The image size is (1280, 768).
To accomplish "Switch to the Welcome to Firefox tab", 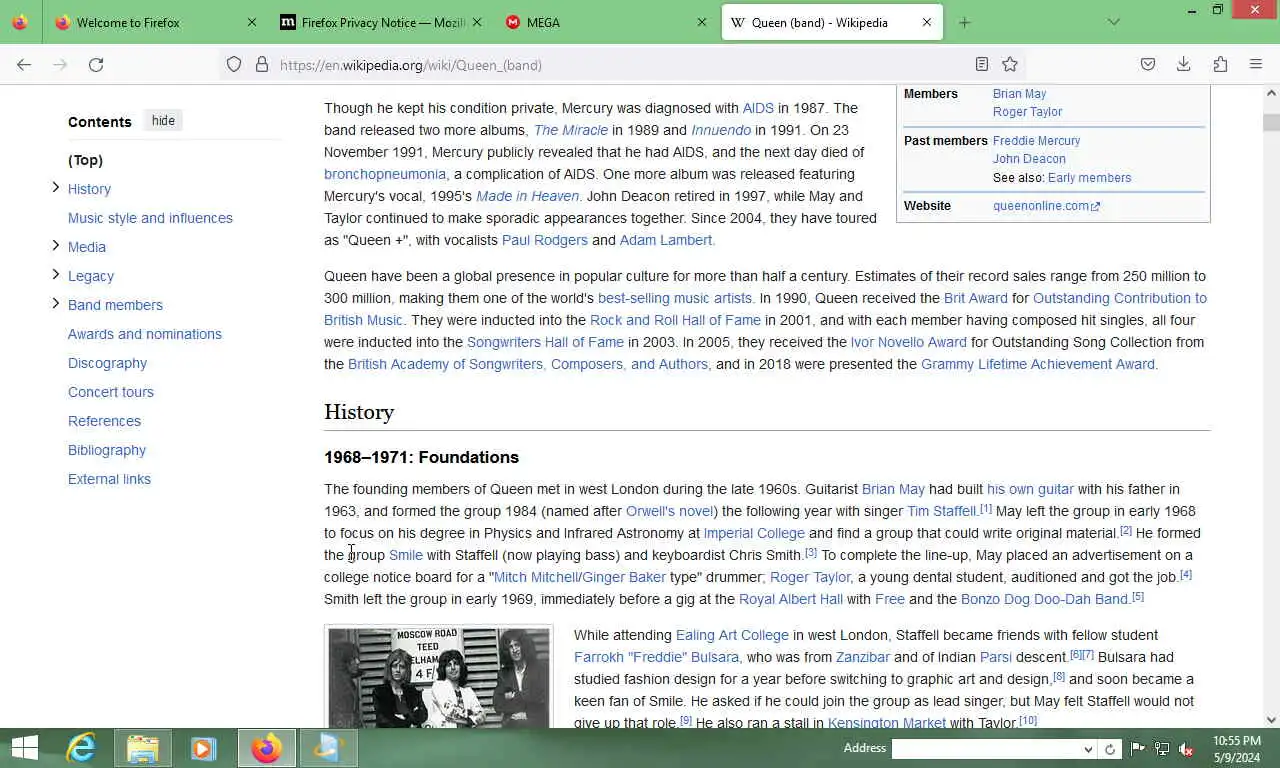I will click(x=155, y=22).
